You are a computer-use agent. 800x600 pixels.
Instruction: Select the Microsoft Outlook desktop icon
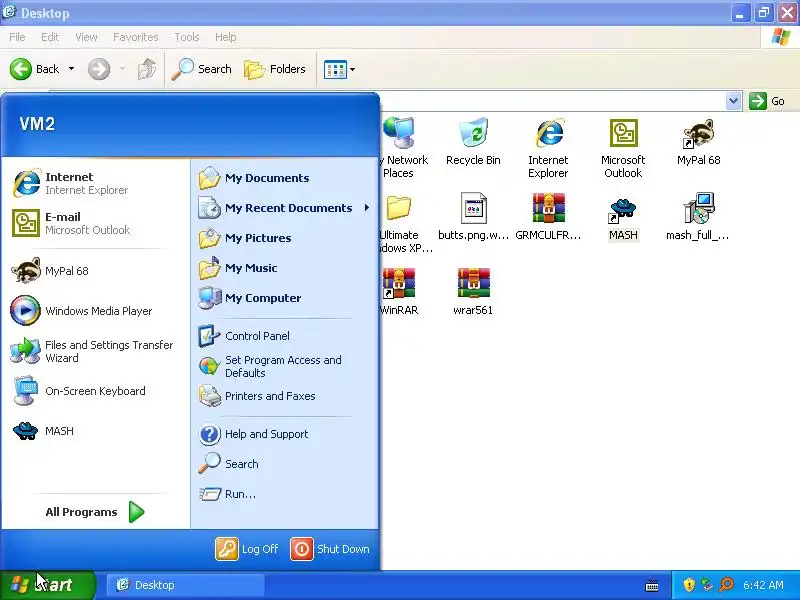(x=623, y=148)
